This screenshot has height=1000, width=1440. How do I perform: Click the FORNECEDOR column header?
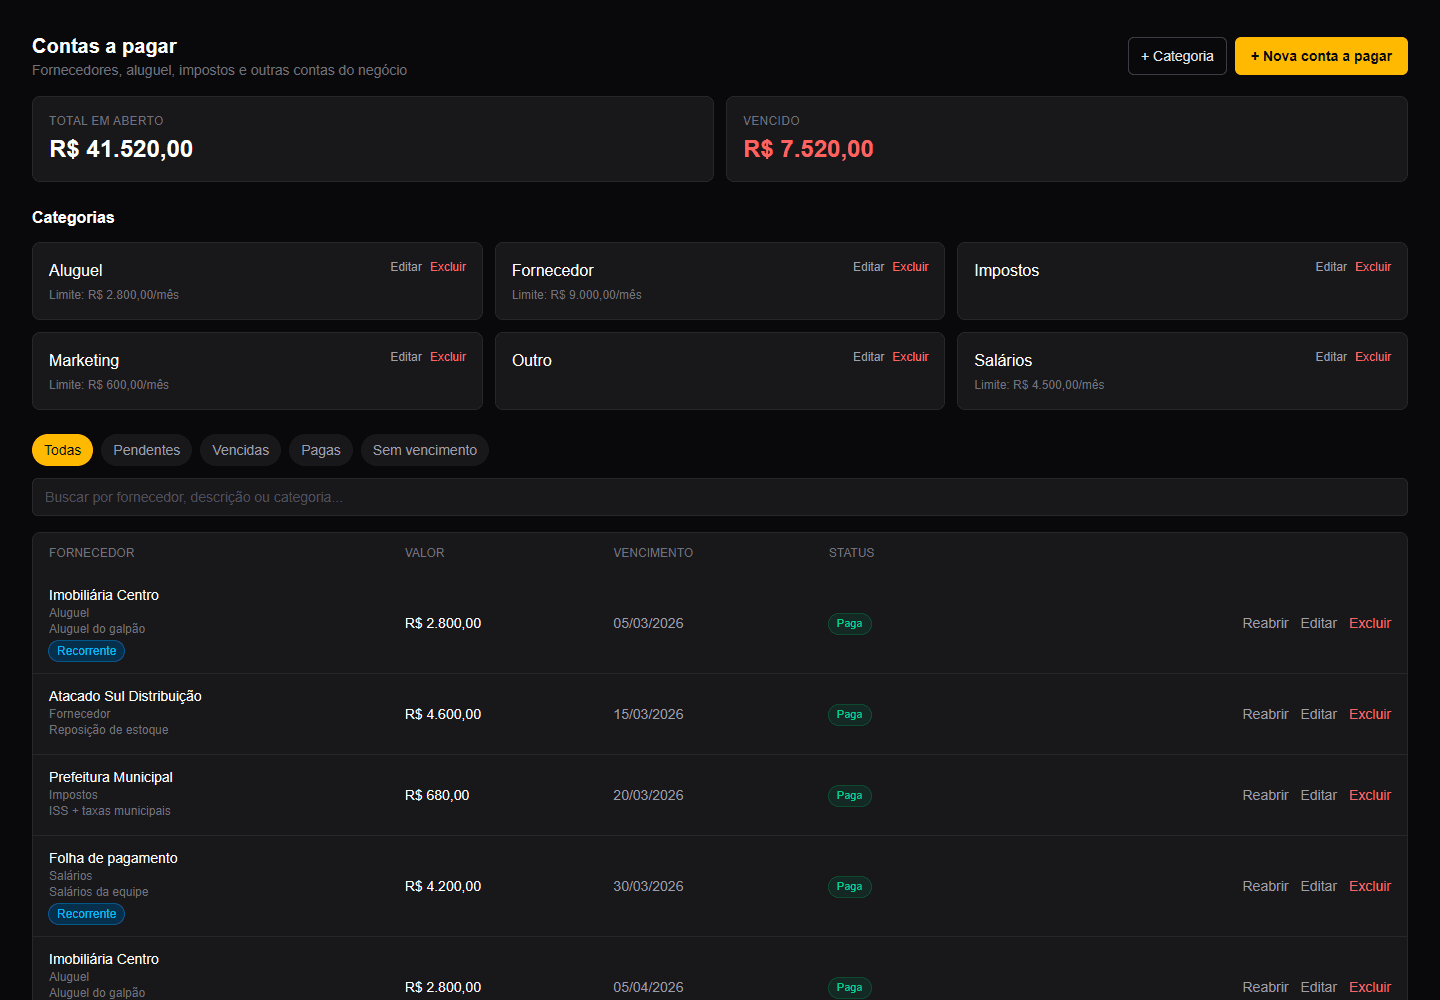click(92, 553)
